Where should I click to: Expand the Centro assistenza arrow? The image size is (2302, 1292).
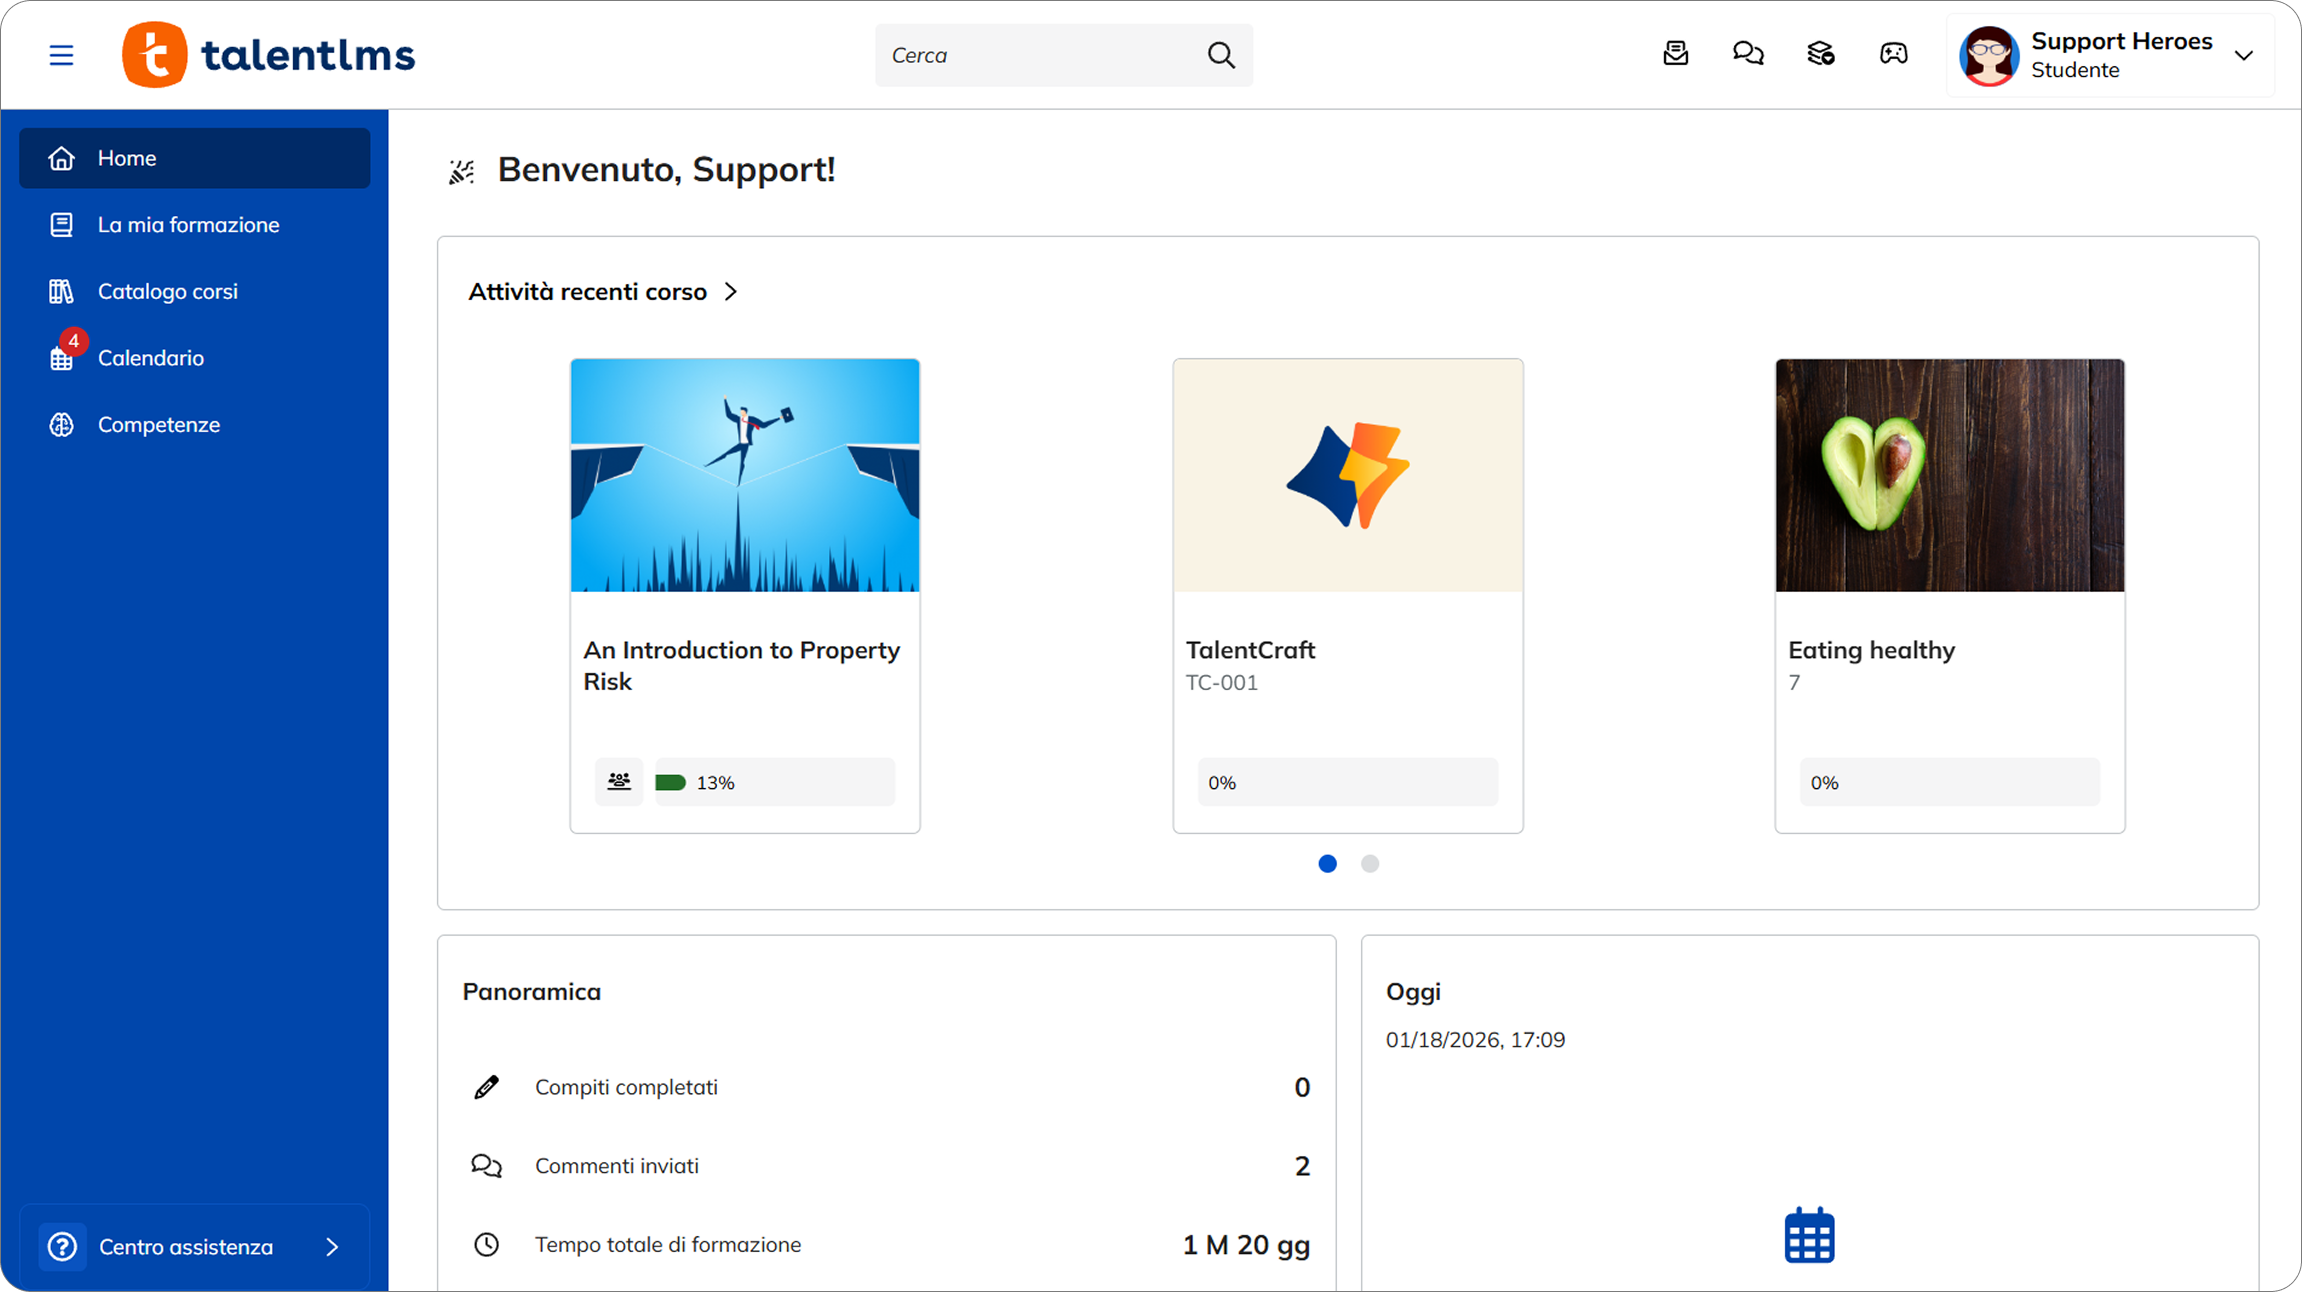click(x=332, y=1247)
